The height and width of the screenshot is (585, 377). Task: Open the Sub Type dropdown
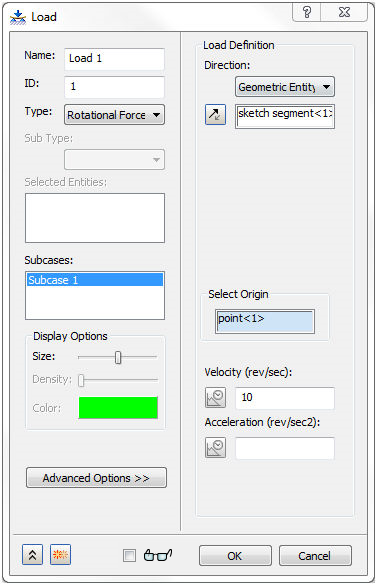click(x=114, y=160)
